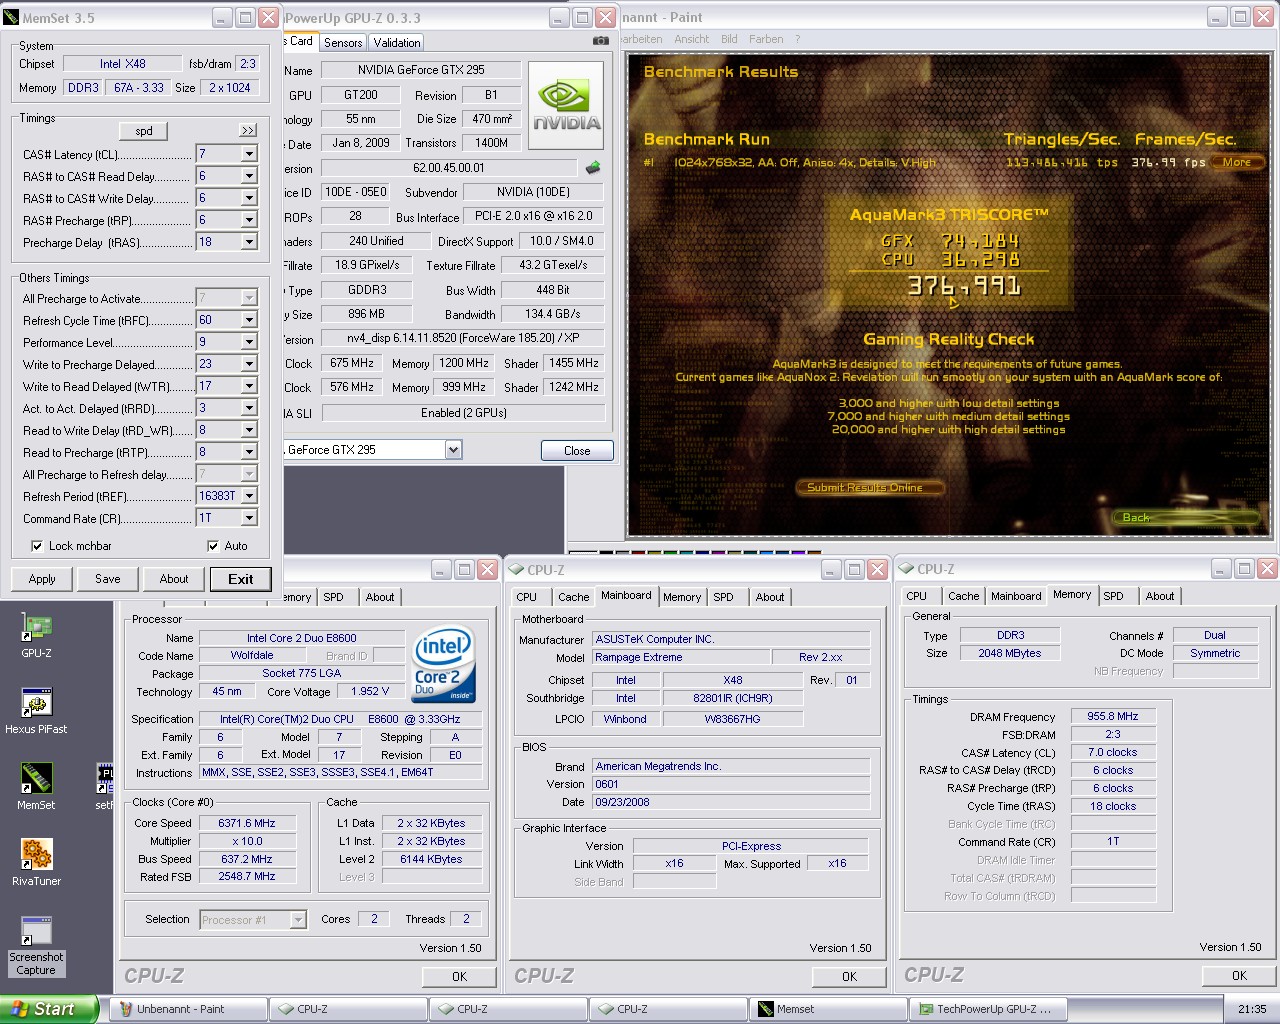The width and height of the screenshot is (1280, 1024).
Task: Click OK in the Processor CPU-Z window
Action: coord(459,977)
